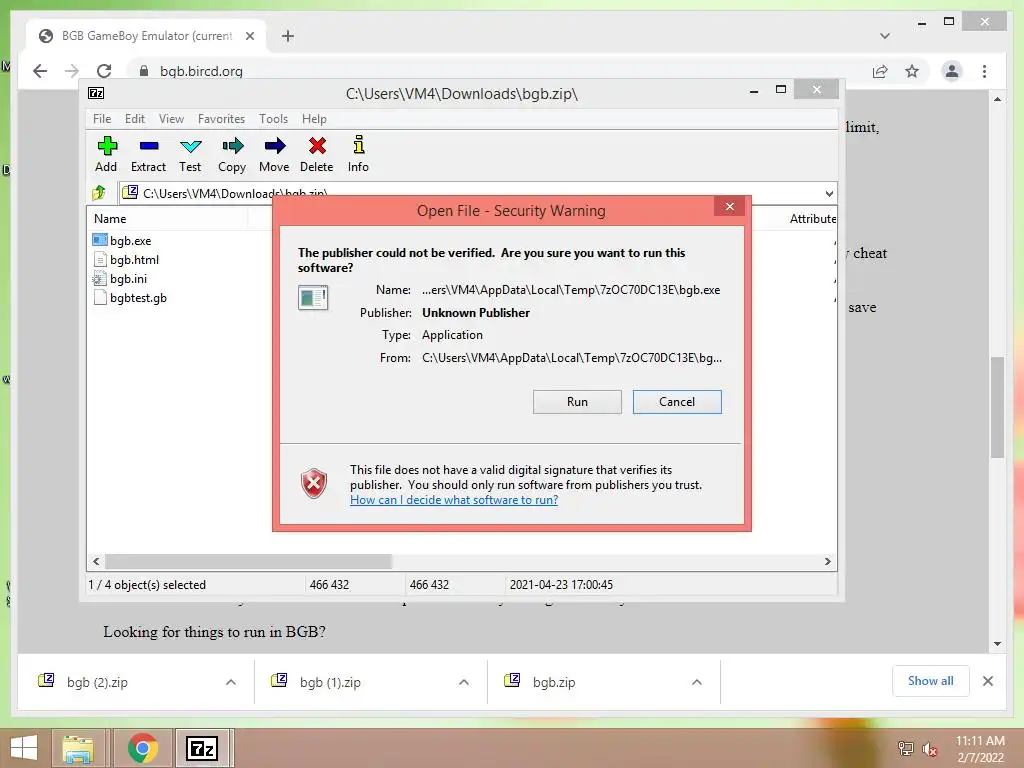Select the bgb.exe file icon

[x=100, y=240]
